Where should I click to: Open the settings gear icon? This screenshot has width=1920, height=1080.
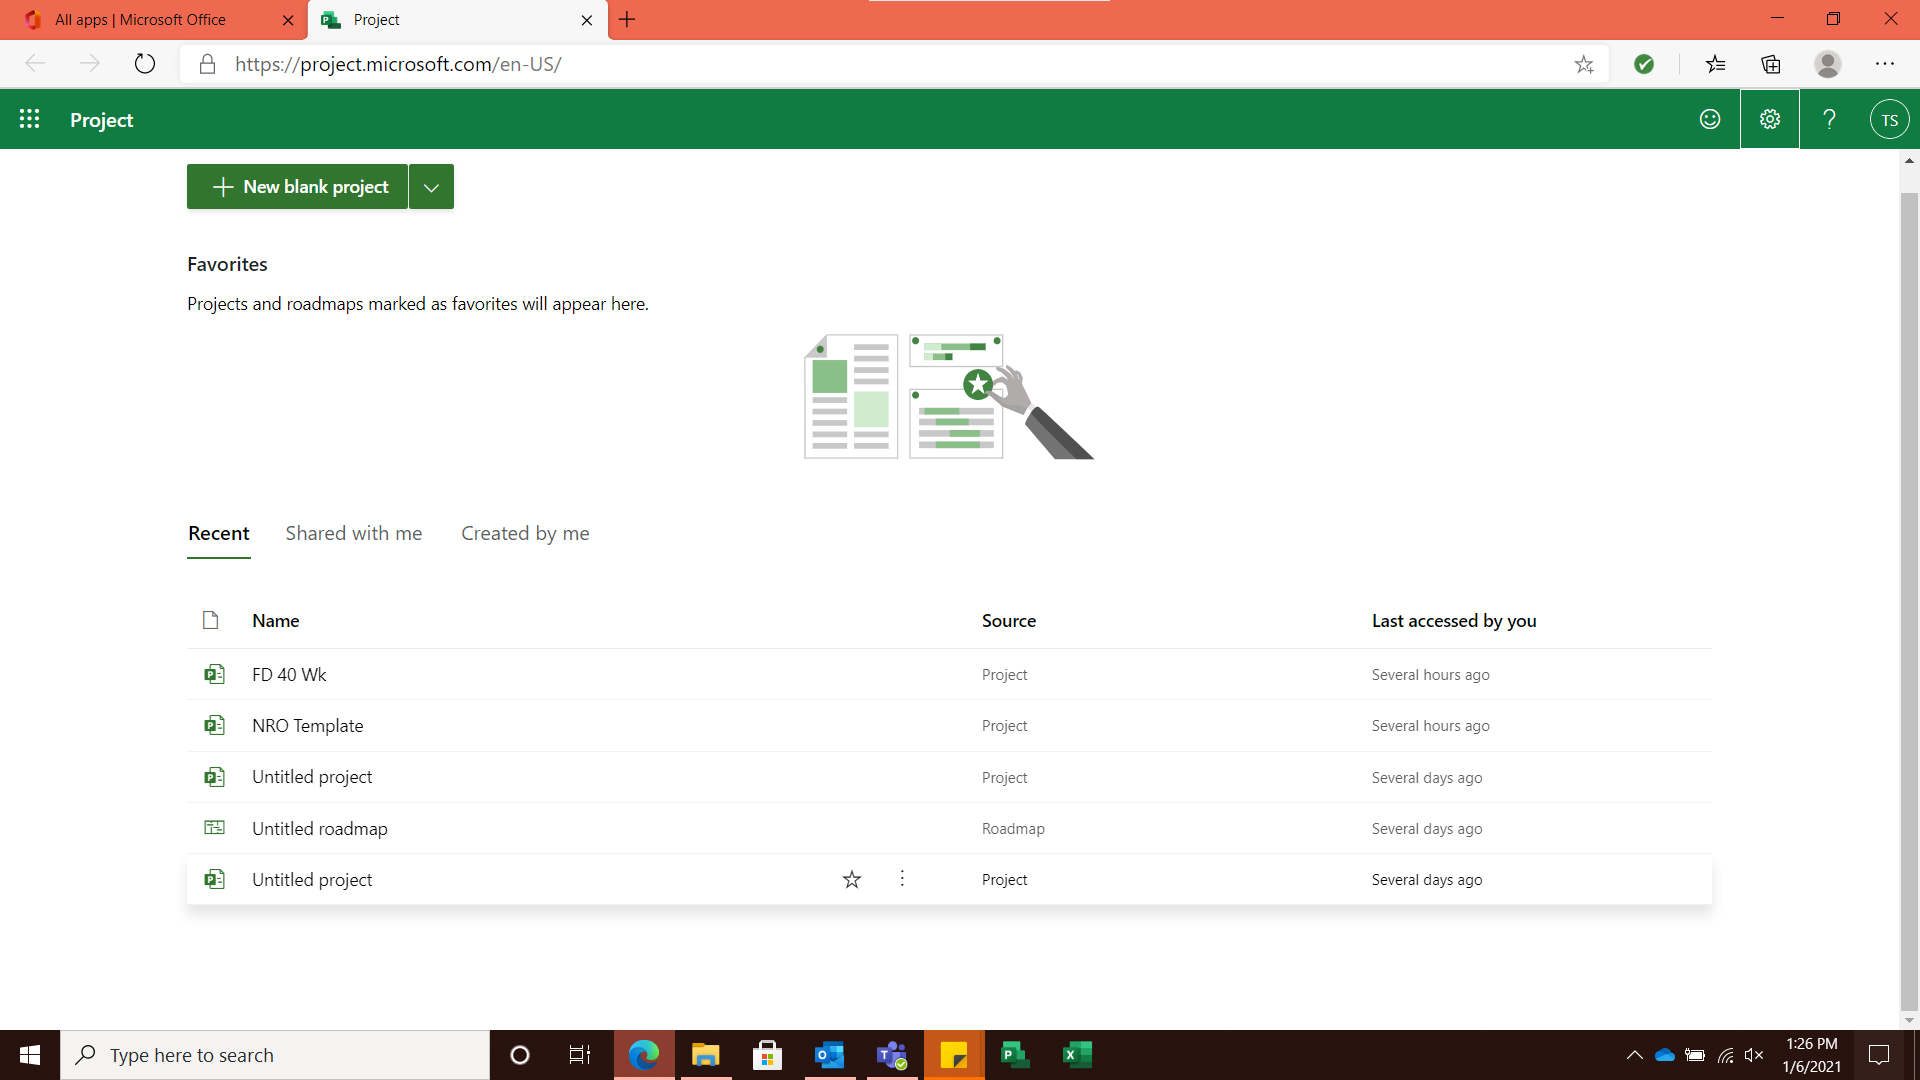point(1770,119)
